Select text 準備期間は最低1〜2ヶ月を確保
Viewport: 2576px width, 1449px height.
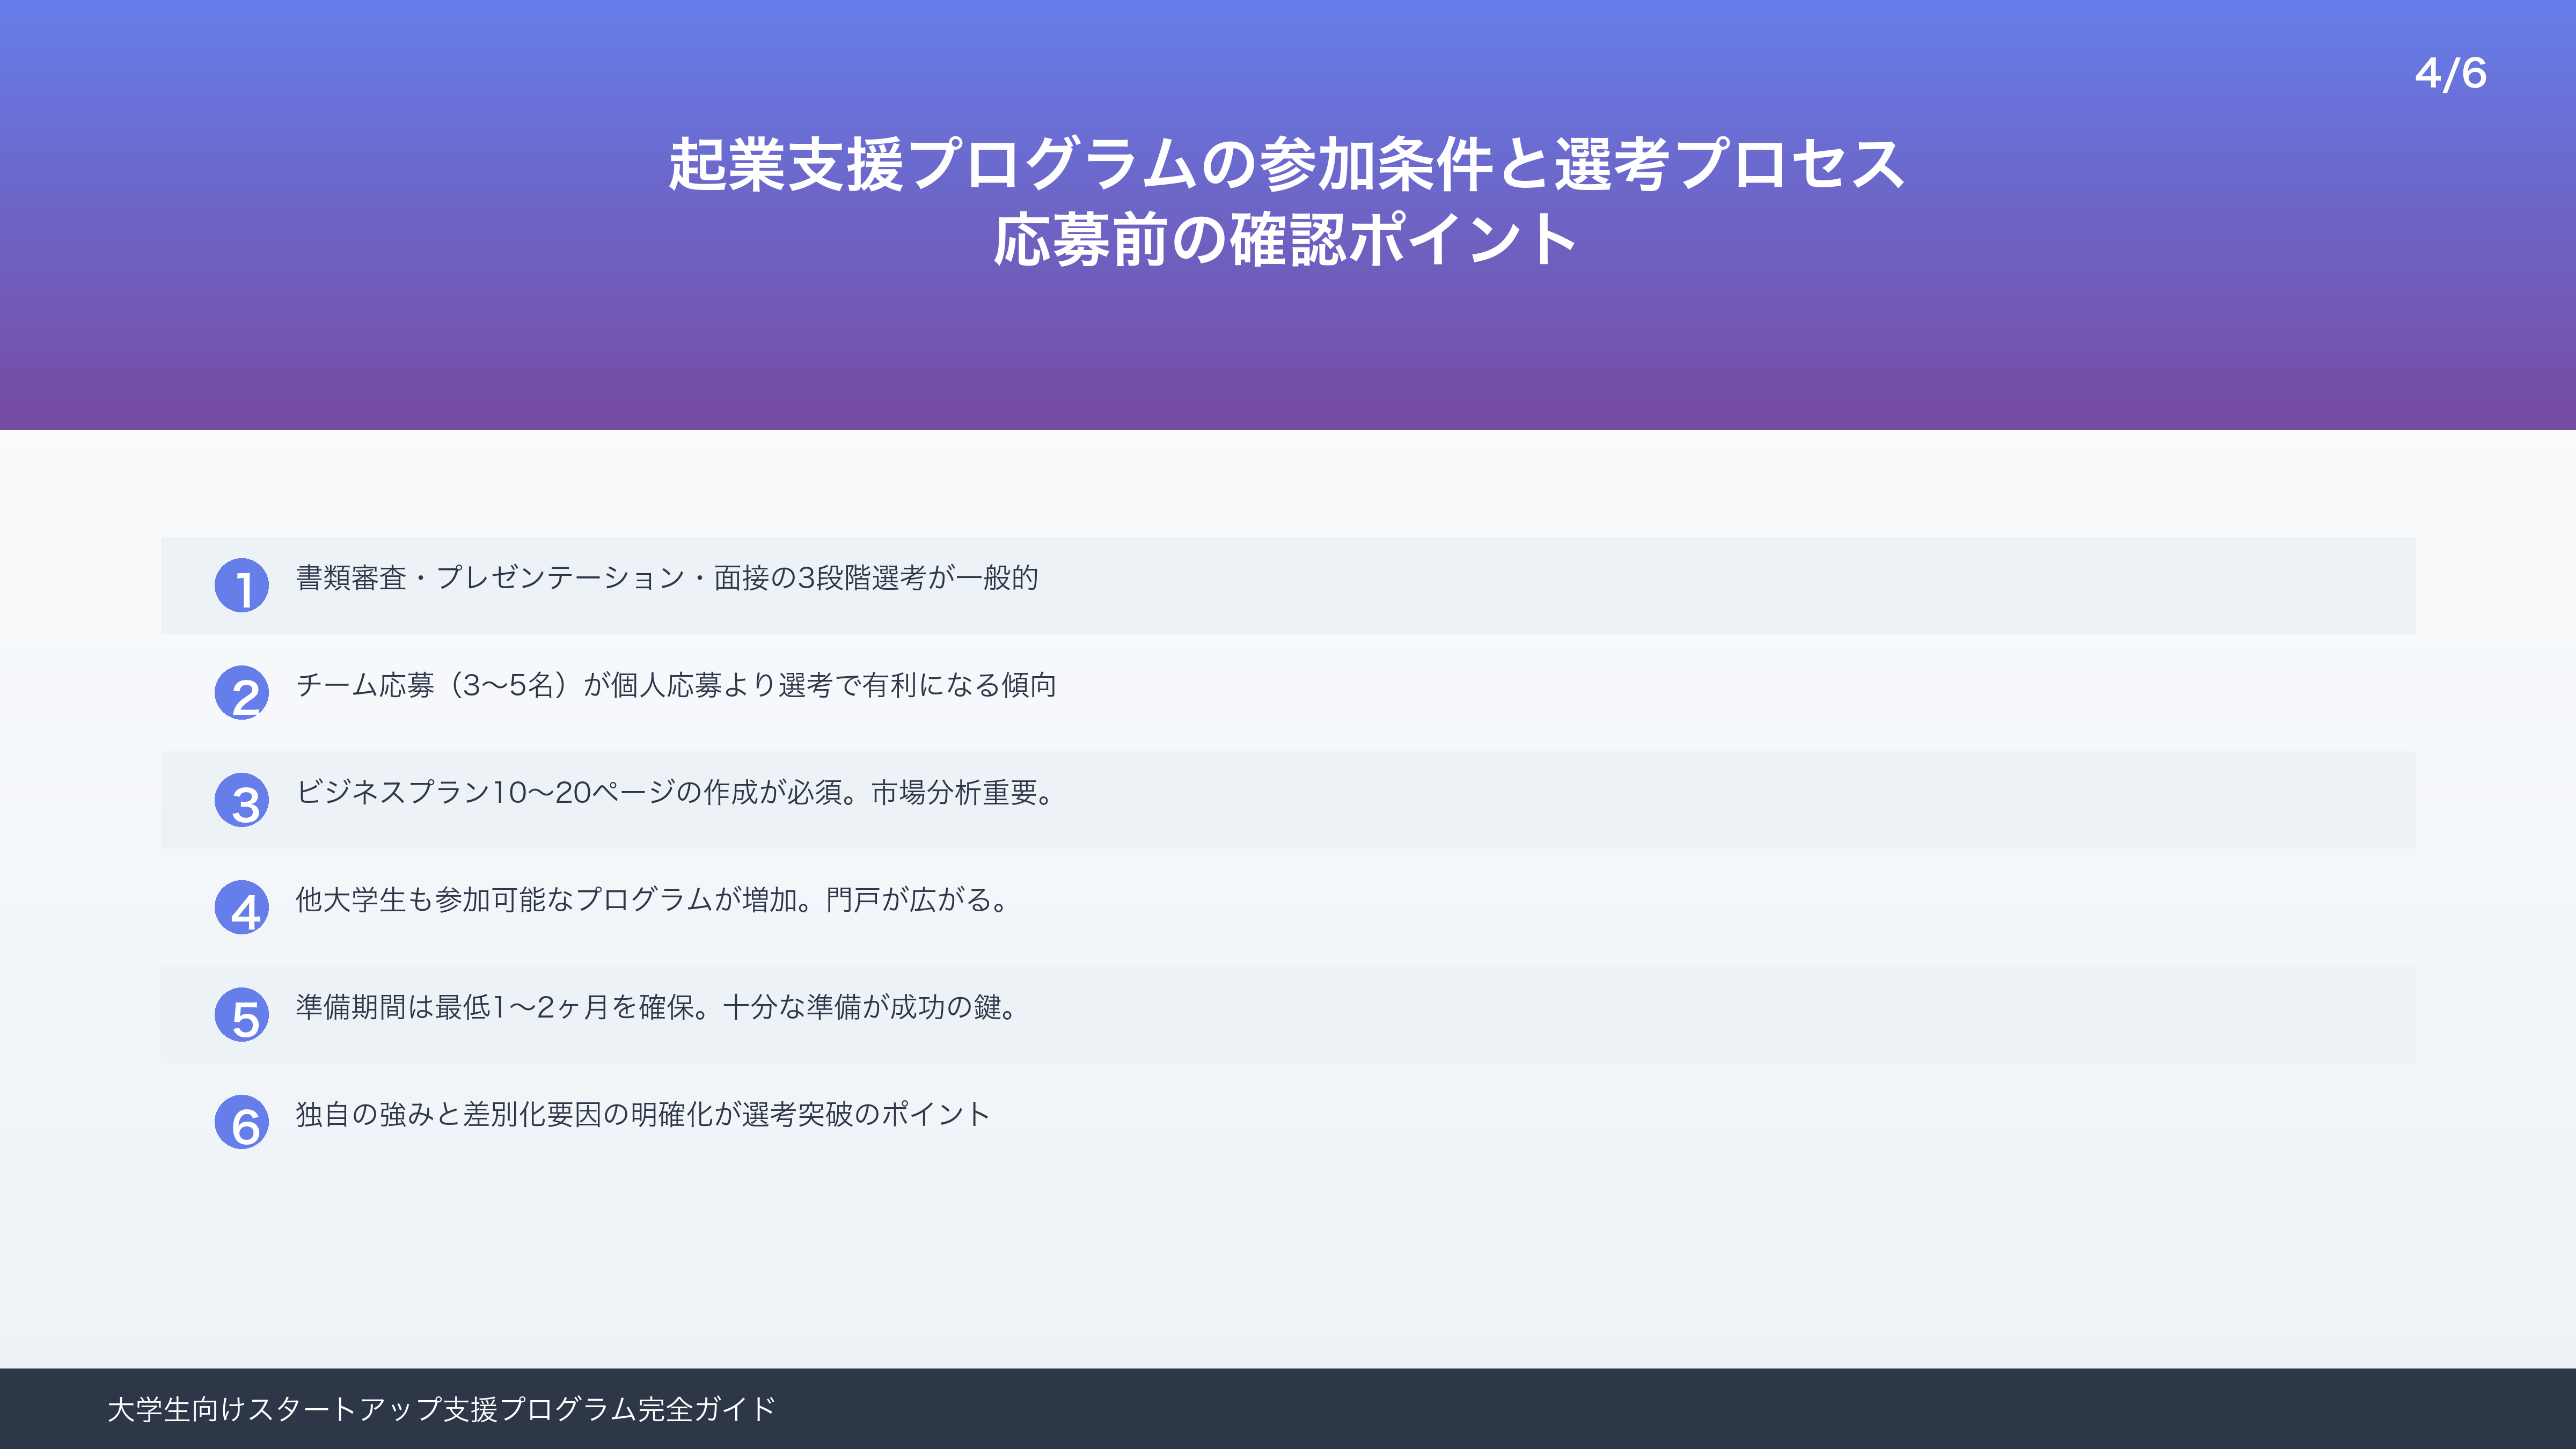[x=495, y=1006]
